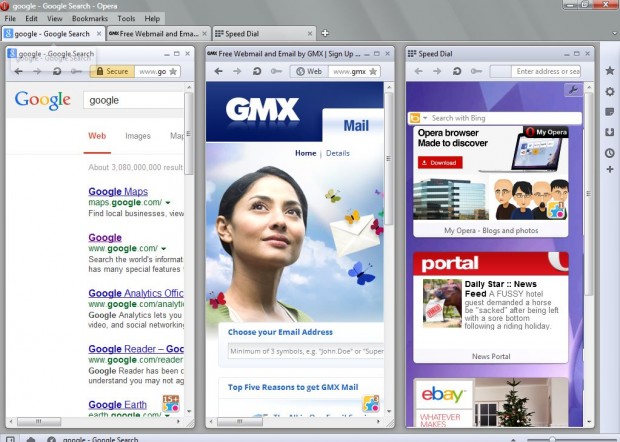Toggle the star in Google window address bar
The width and height of the screenshot is (620, 442).
click(x=173, y=72)
